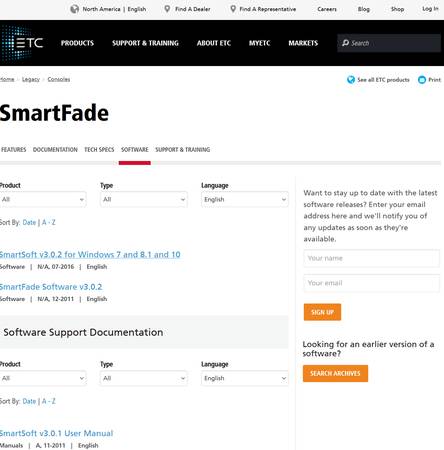The height and width of the screenshot is (450, 444).
Task: Click the Your name field
Action: click(371, 258)
